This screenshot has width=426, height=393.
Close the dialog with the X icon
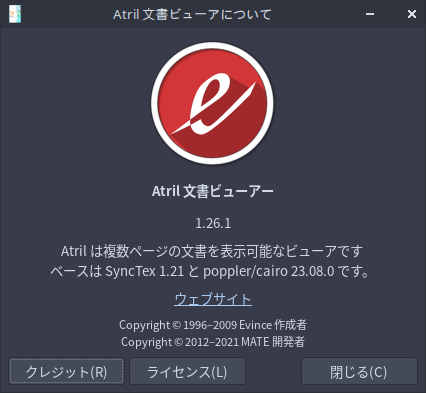coord(412,14)
